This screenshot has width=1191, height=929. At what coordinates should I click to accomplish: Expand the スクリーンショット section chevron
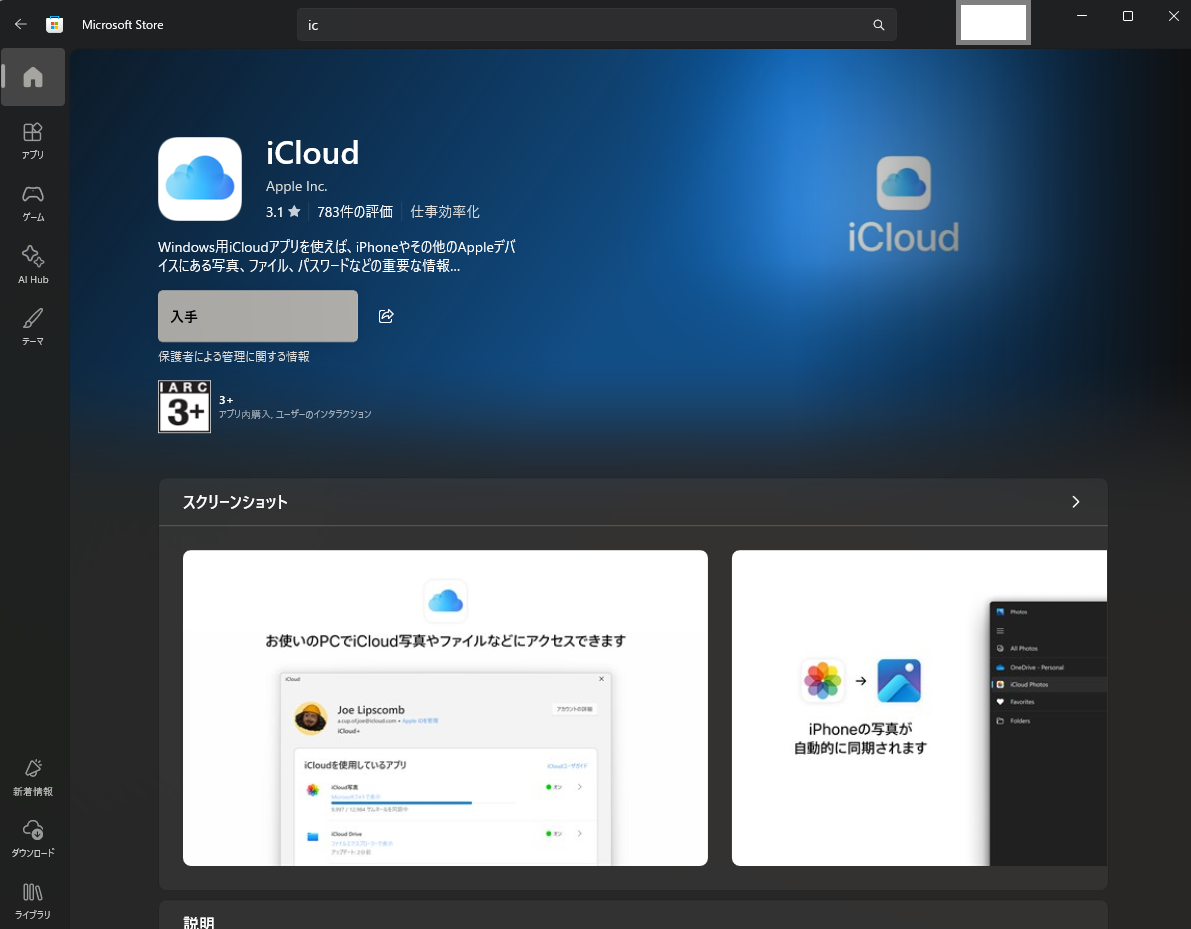click(x=1076, y=501)
